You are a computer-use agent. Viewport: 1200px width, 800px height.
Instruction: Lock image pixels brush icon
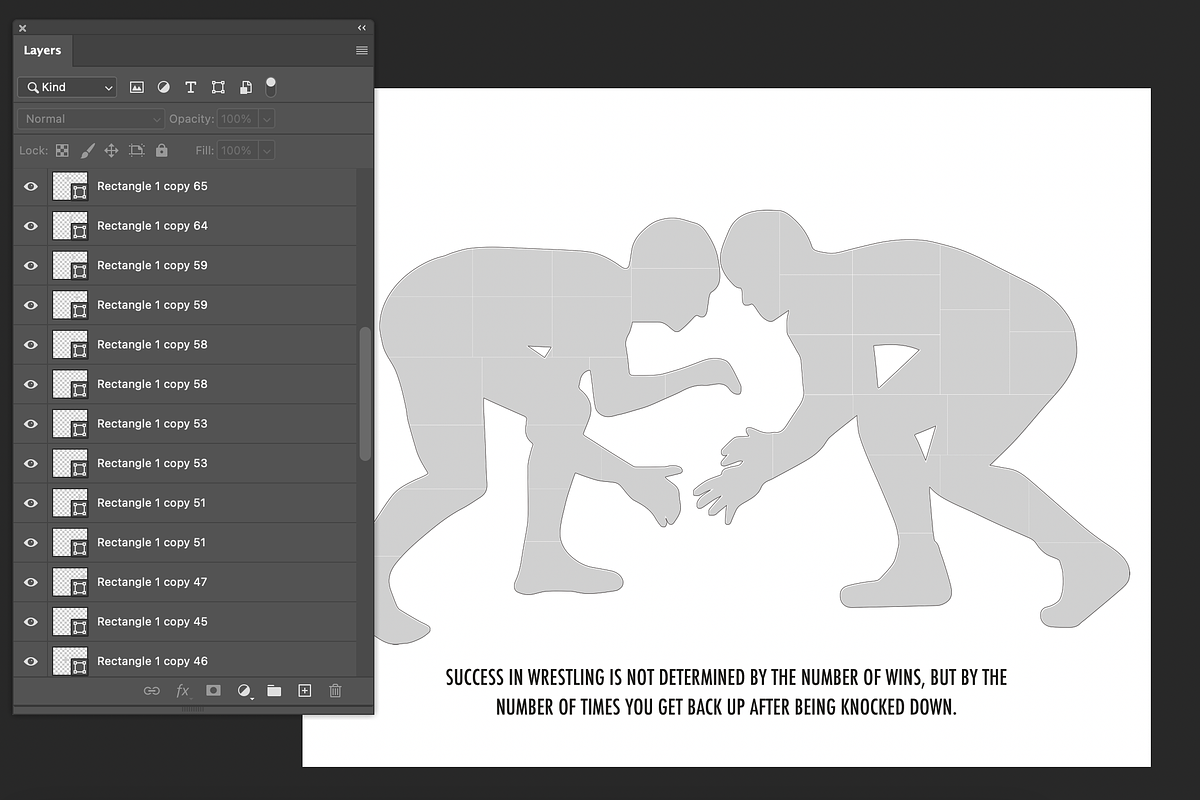click(87, 150)
